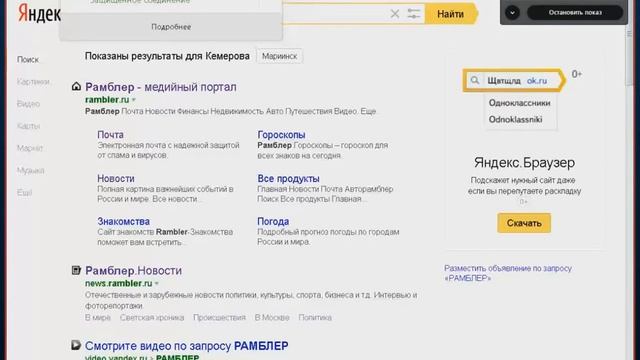Click the home icon beside Рамблер result
The image size is (640, 360).
(x=76, y=87)
